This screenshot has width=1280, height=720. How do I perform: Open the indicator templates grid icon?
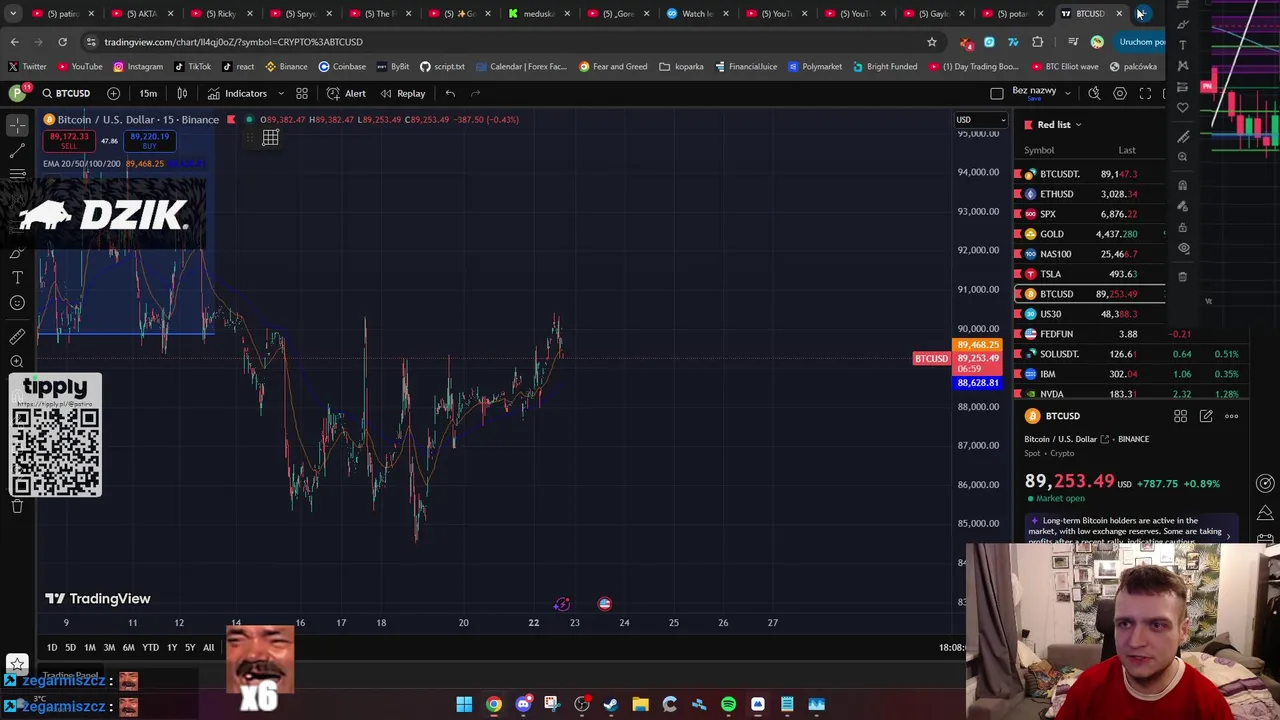coord(301,93)
